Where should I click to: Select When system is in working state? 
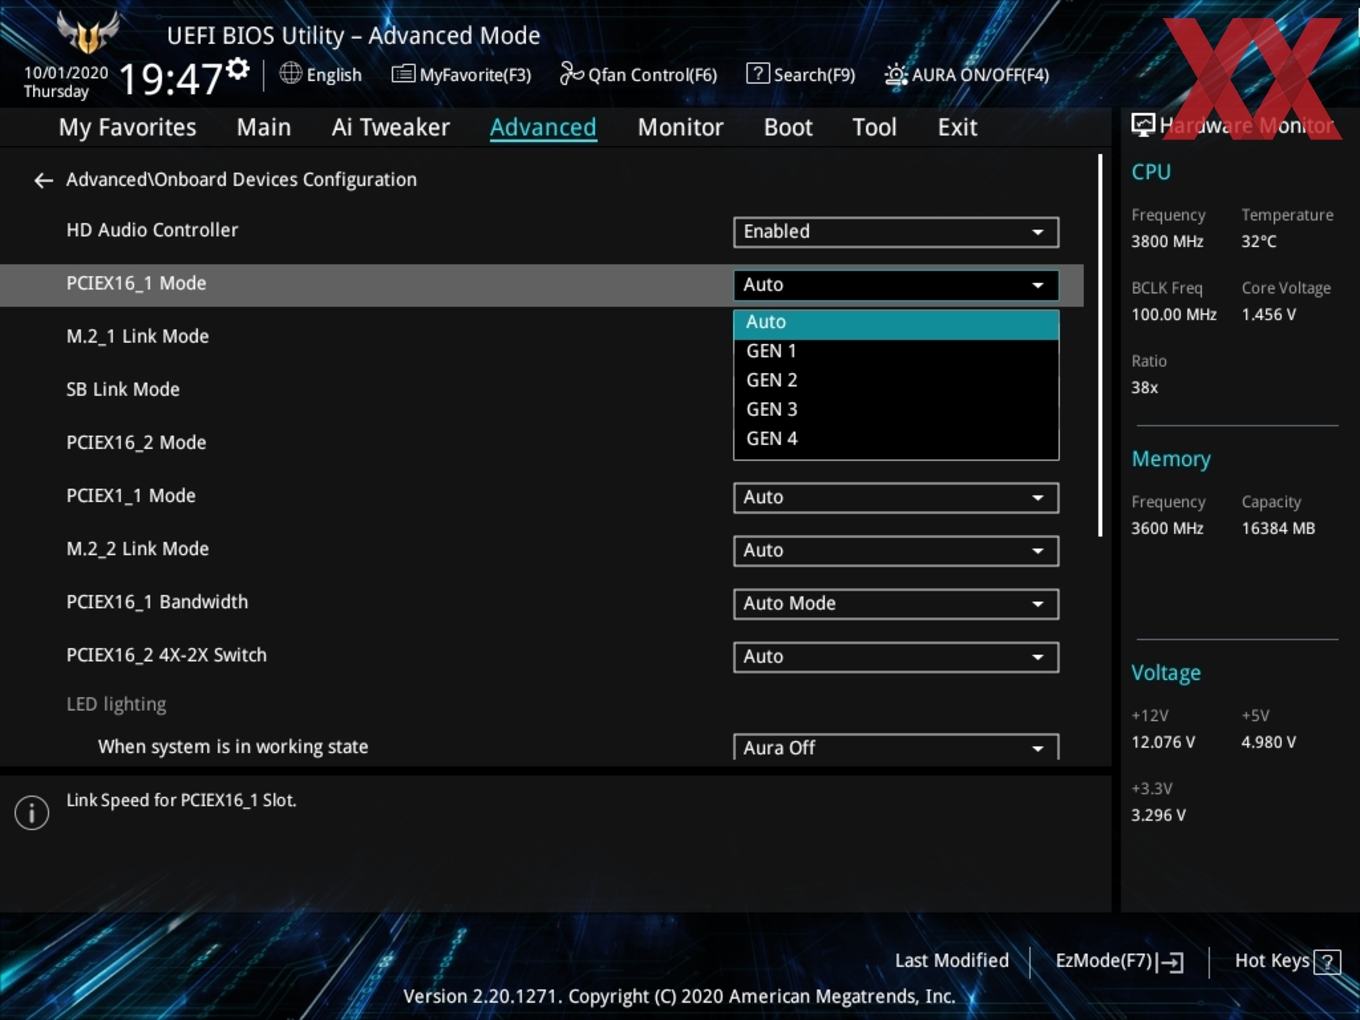tap(233, 747)
